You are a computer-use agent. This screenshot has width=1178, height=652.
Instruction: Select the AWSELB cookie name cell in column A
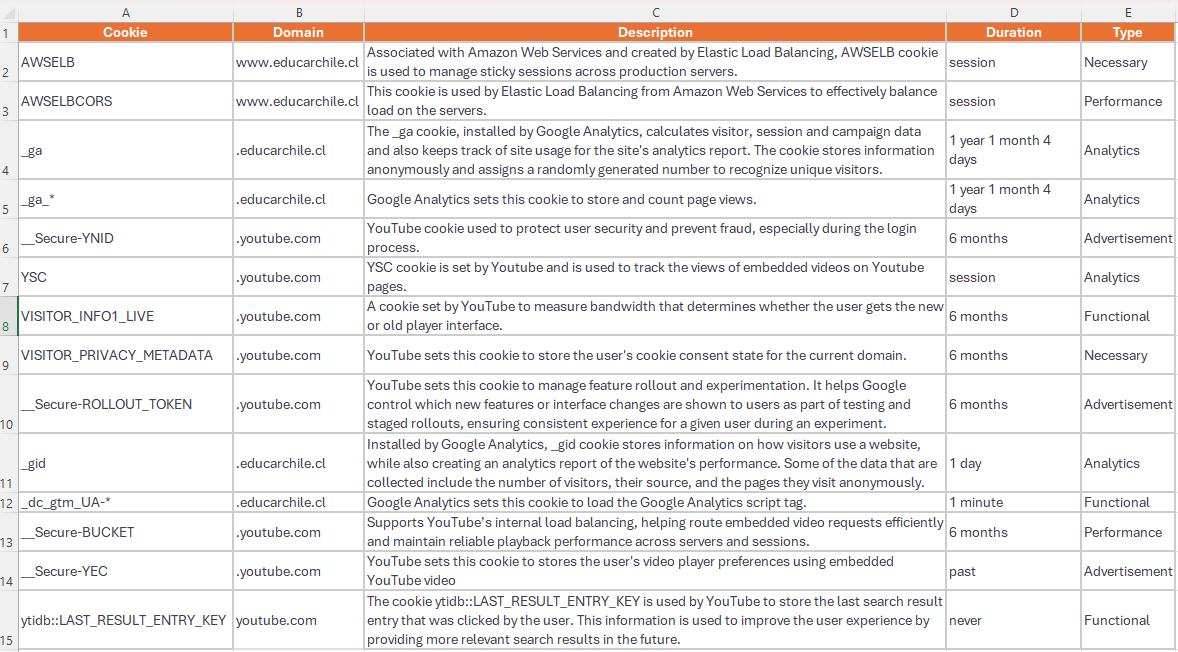125,62
